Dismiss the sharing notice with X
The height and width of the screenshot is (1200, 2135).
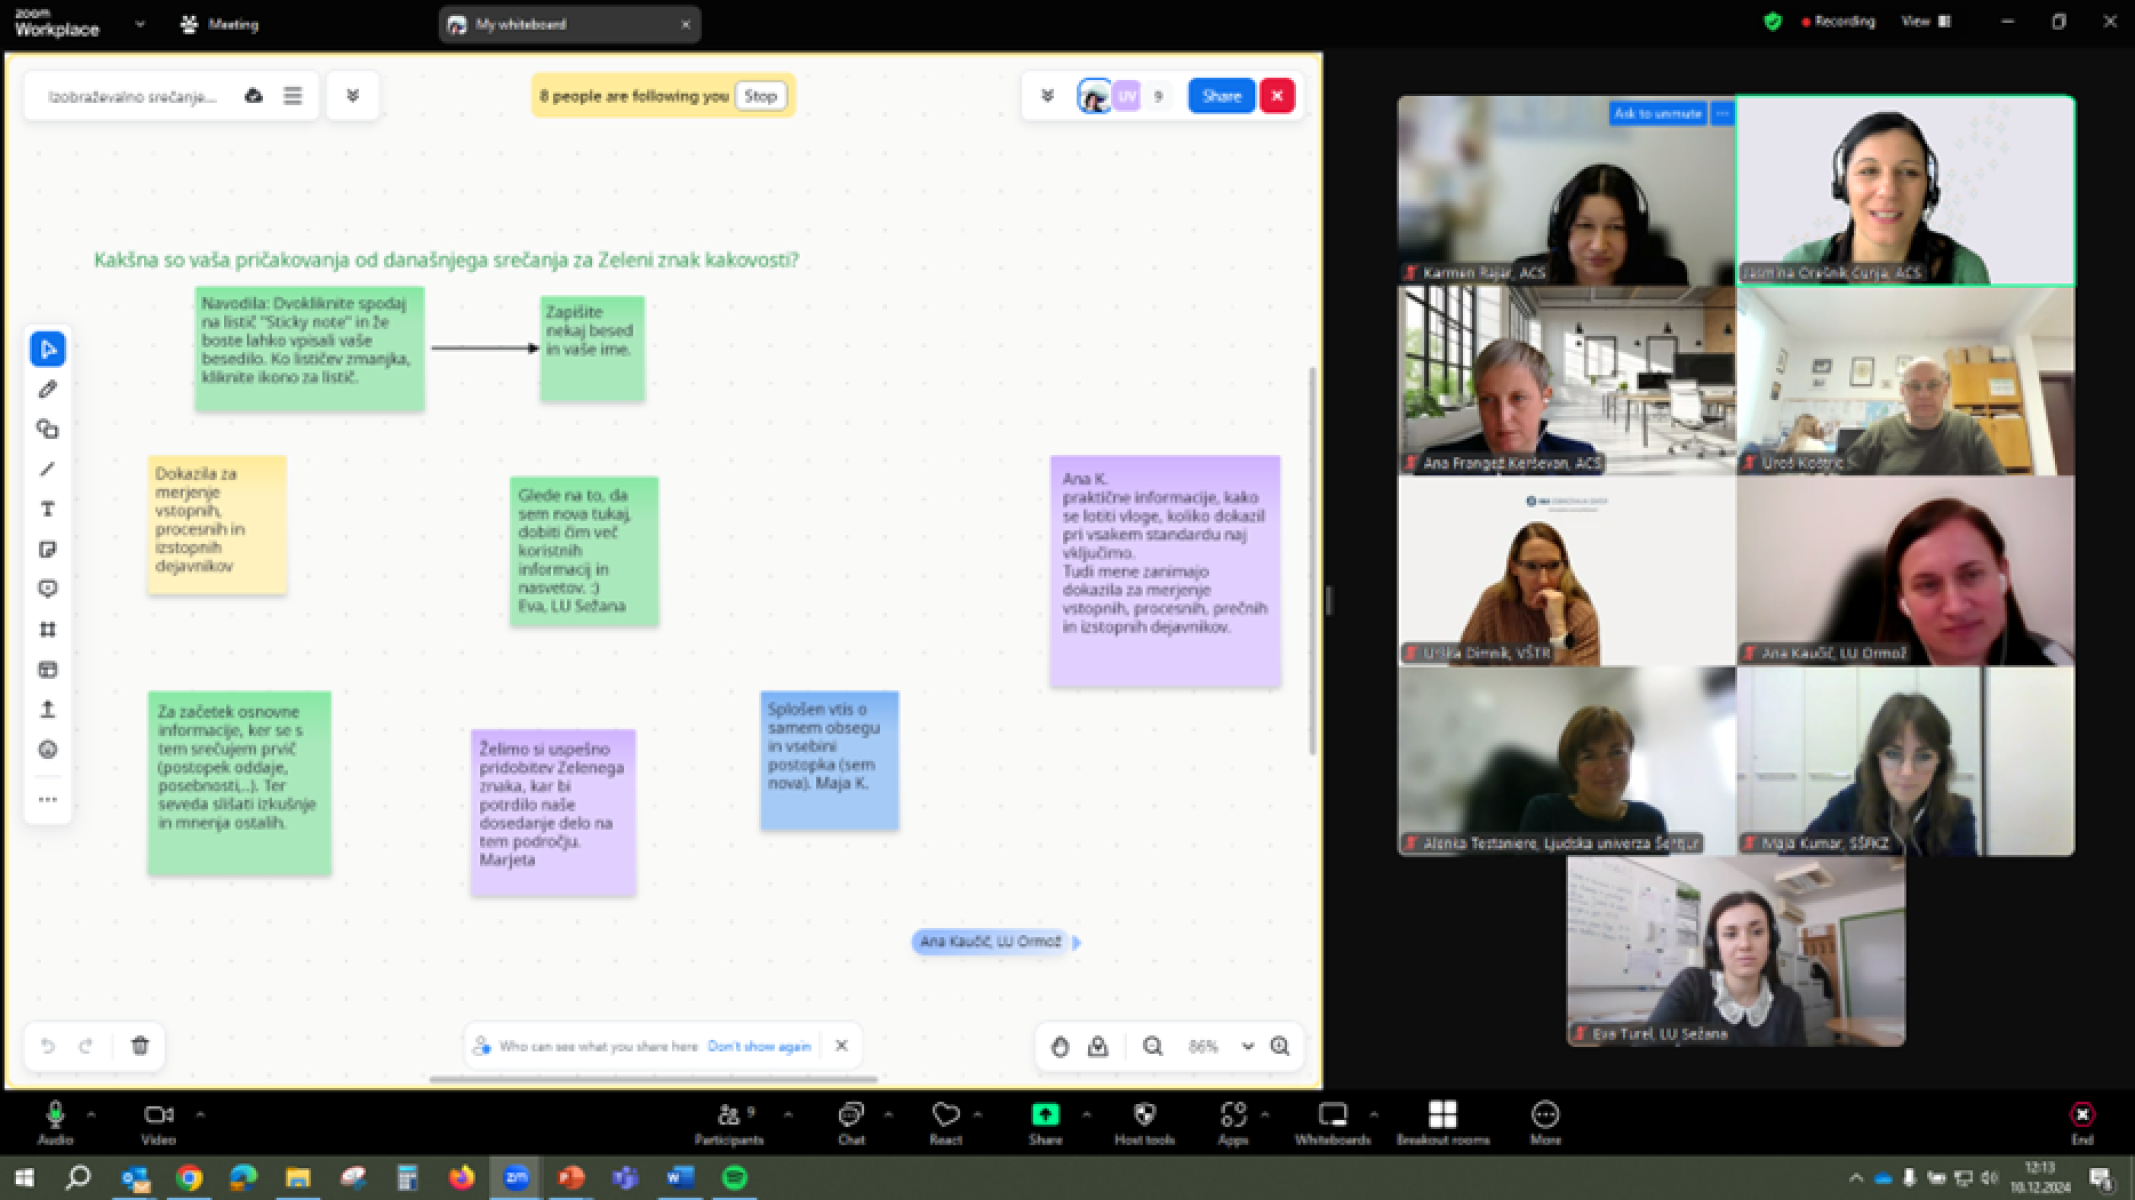pos(841,1046)
